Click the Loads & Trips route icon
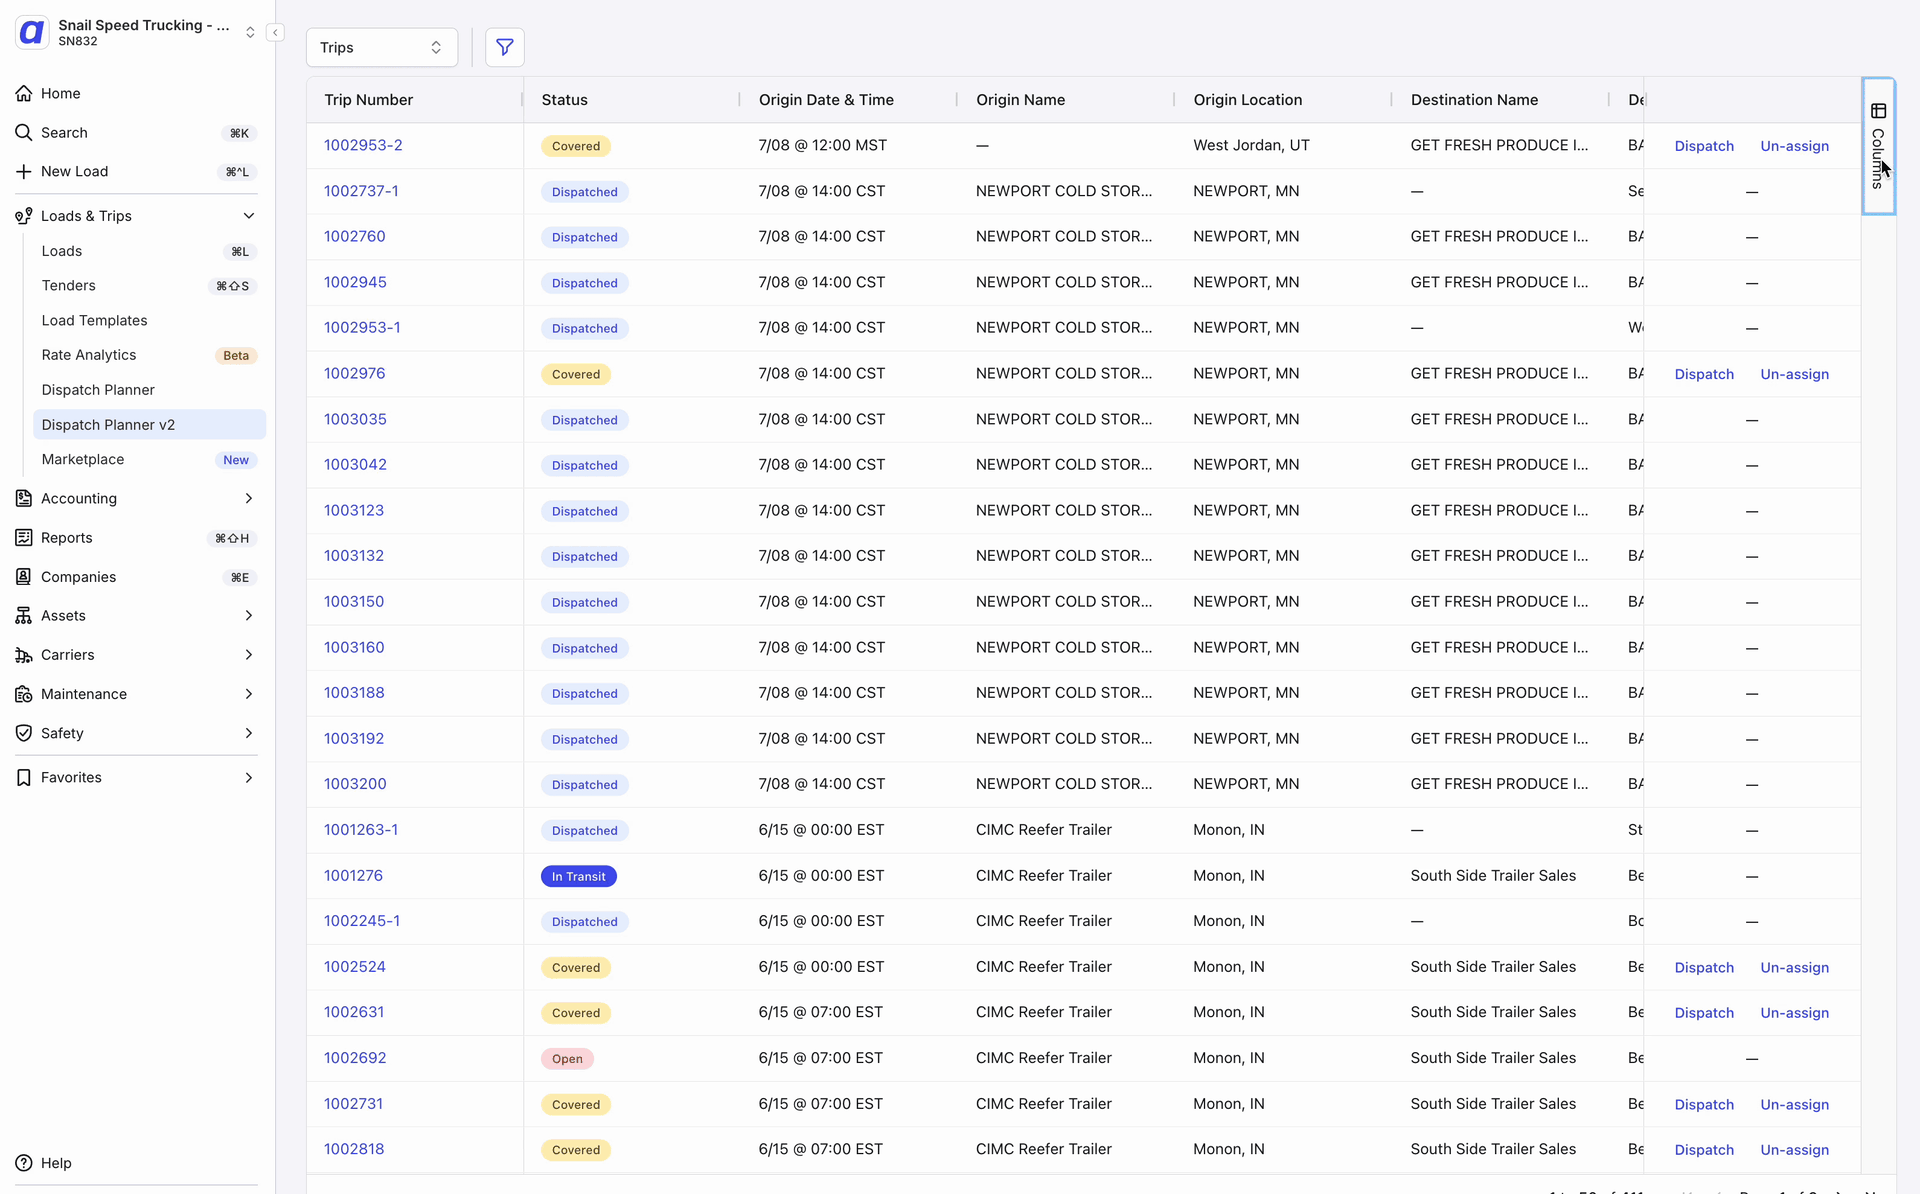This screenshot has width=1920, height=1194. coord(24,216)
